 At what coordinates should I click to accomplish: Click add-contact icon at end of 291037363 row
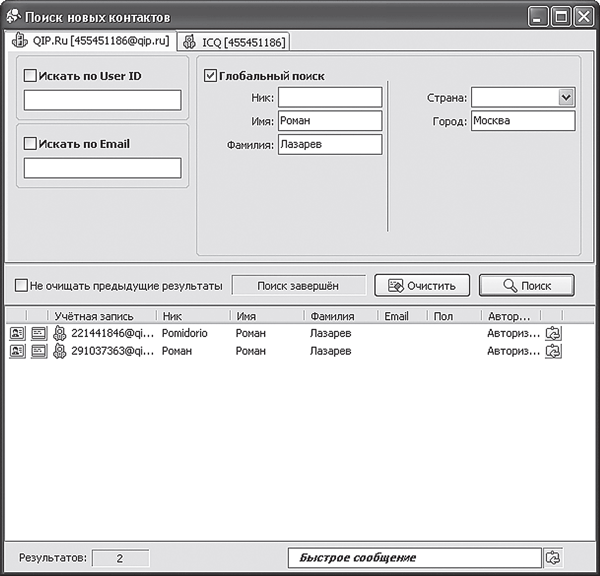[x=553, y=351]
